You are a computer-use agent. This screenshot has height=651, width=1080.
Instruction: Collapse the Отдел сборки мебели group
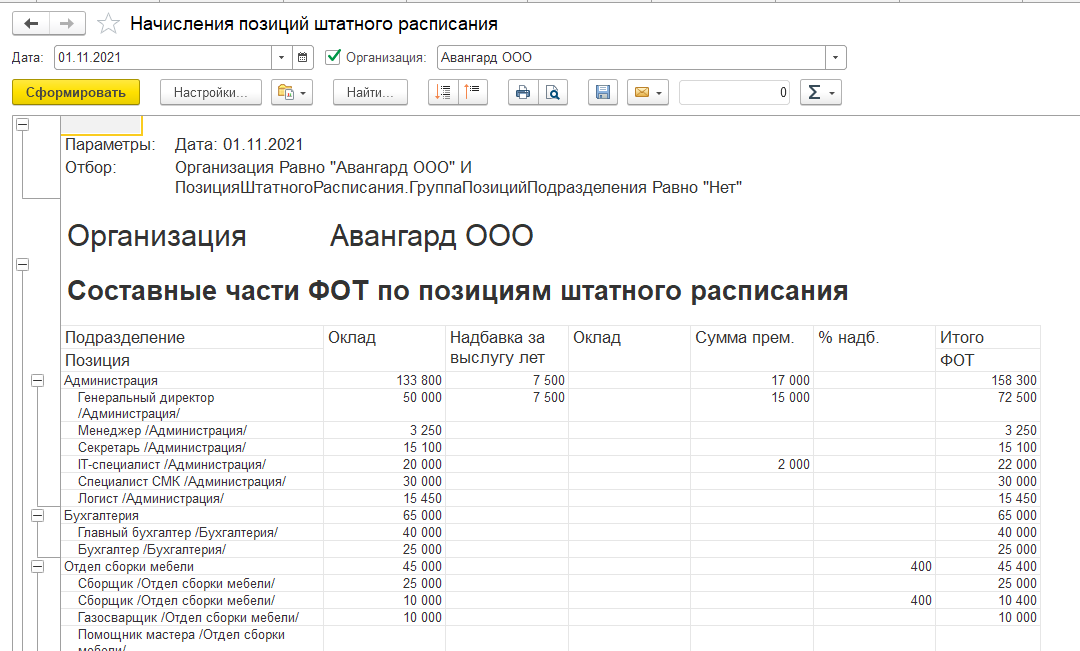point(38,566)
